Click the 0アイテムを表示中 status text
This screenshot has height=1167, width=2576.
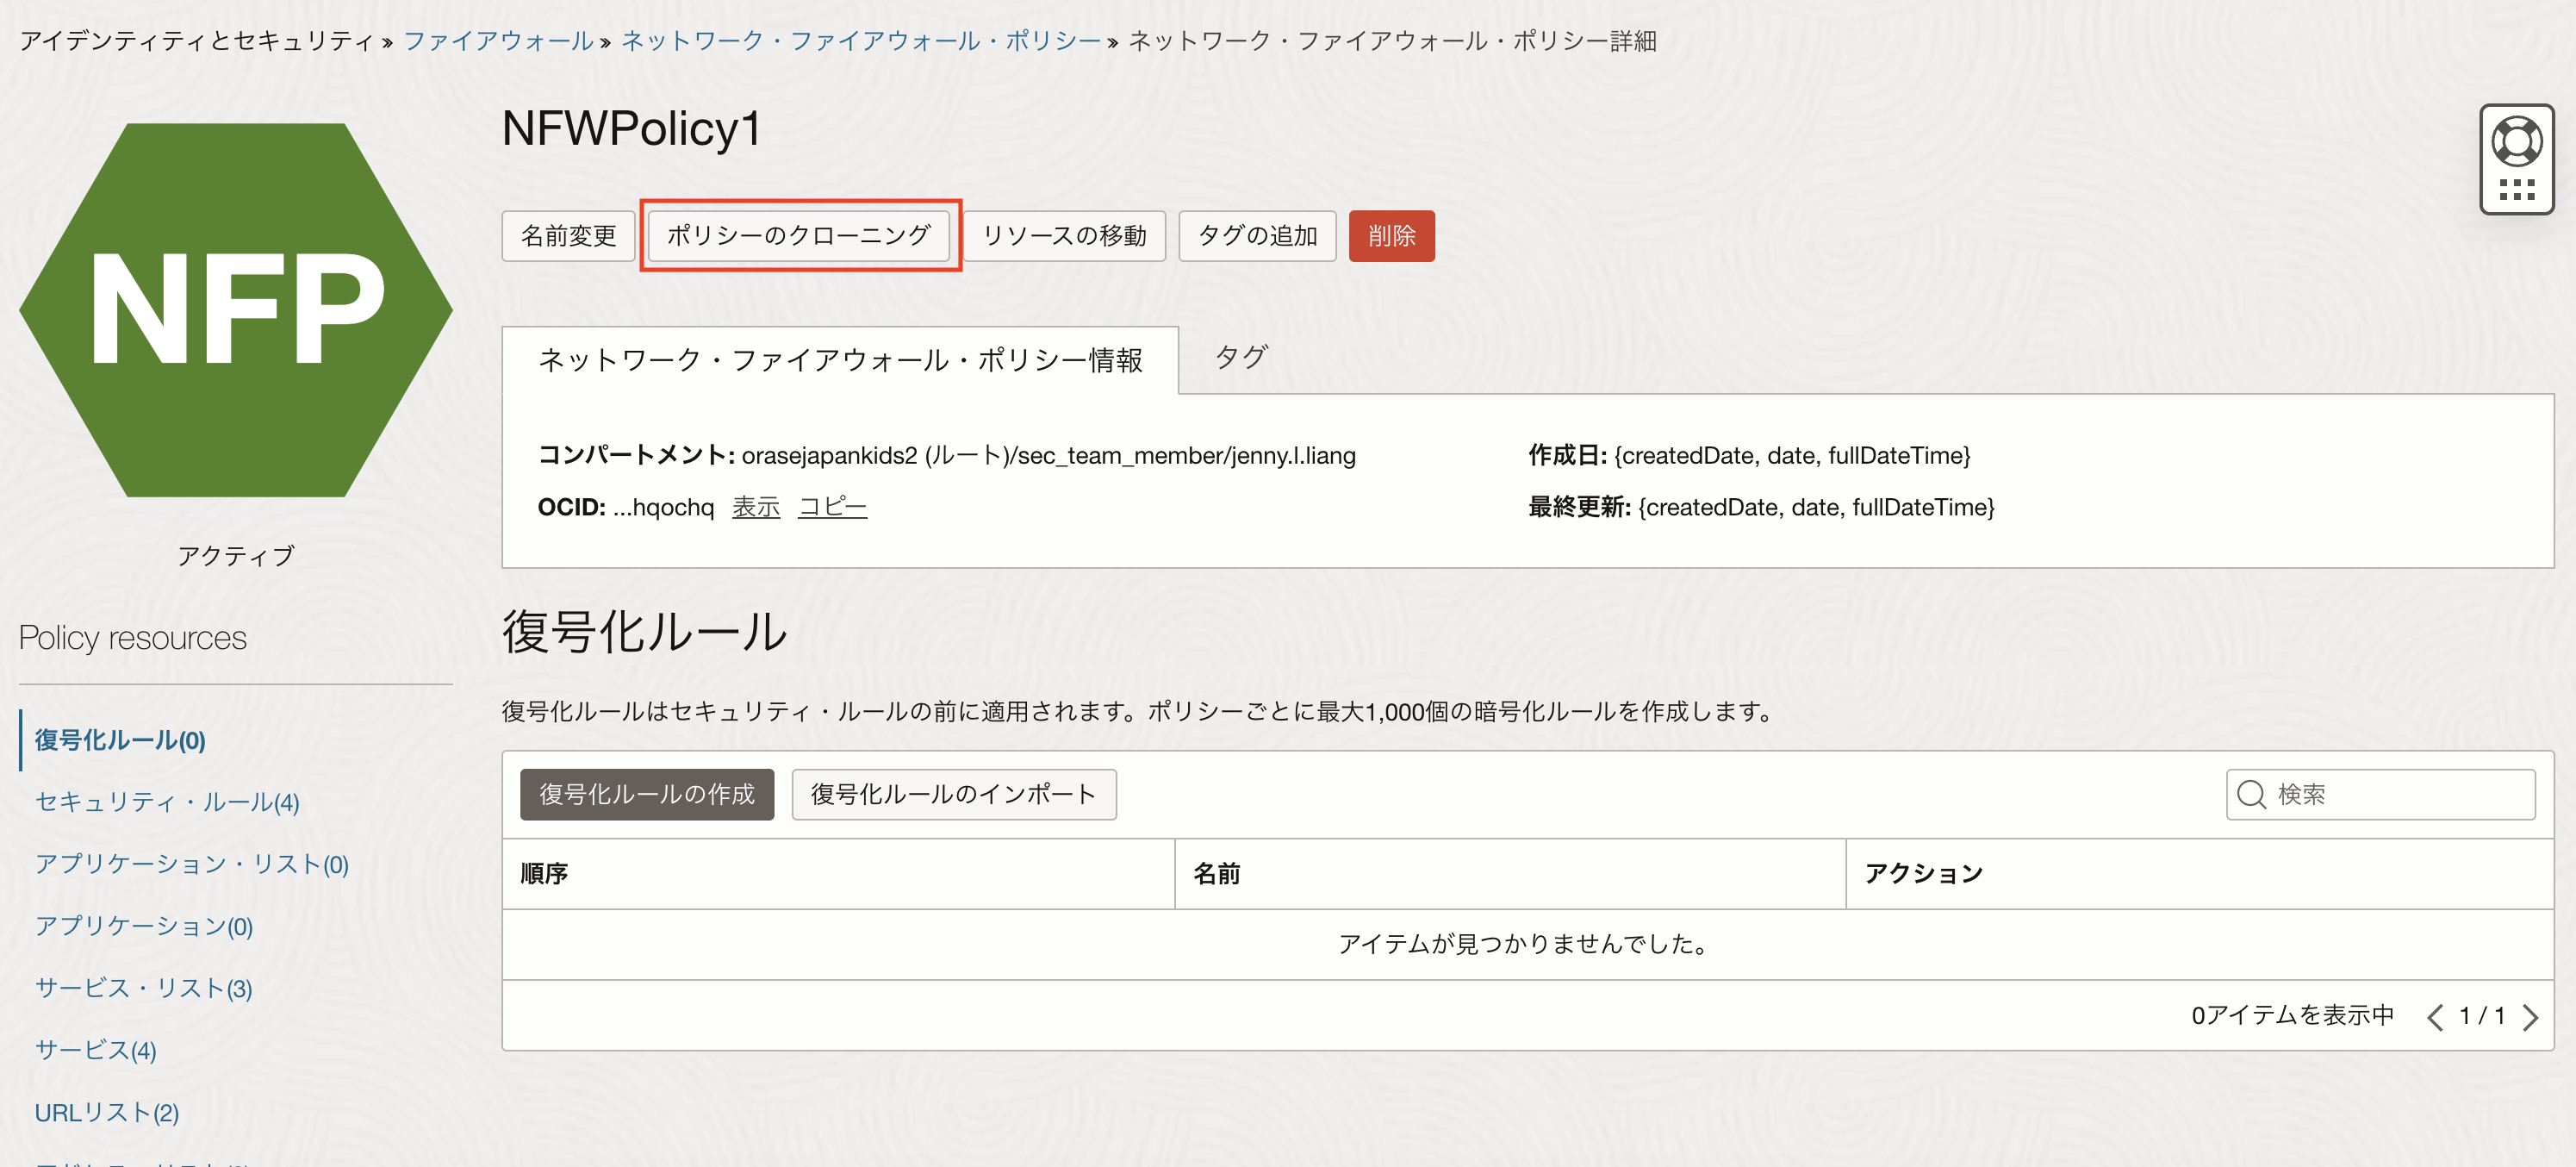click(x=2292, y=1015)
